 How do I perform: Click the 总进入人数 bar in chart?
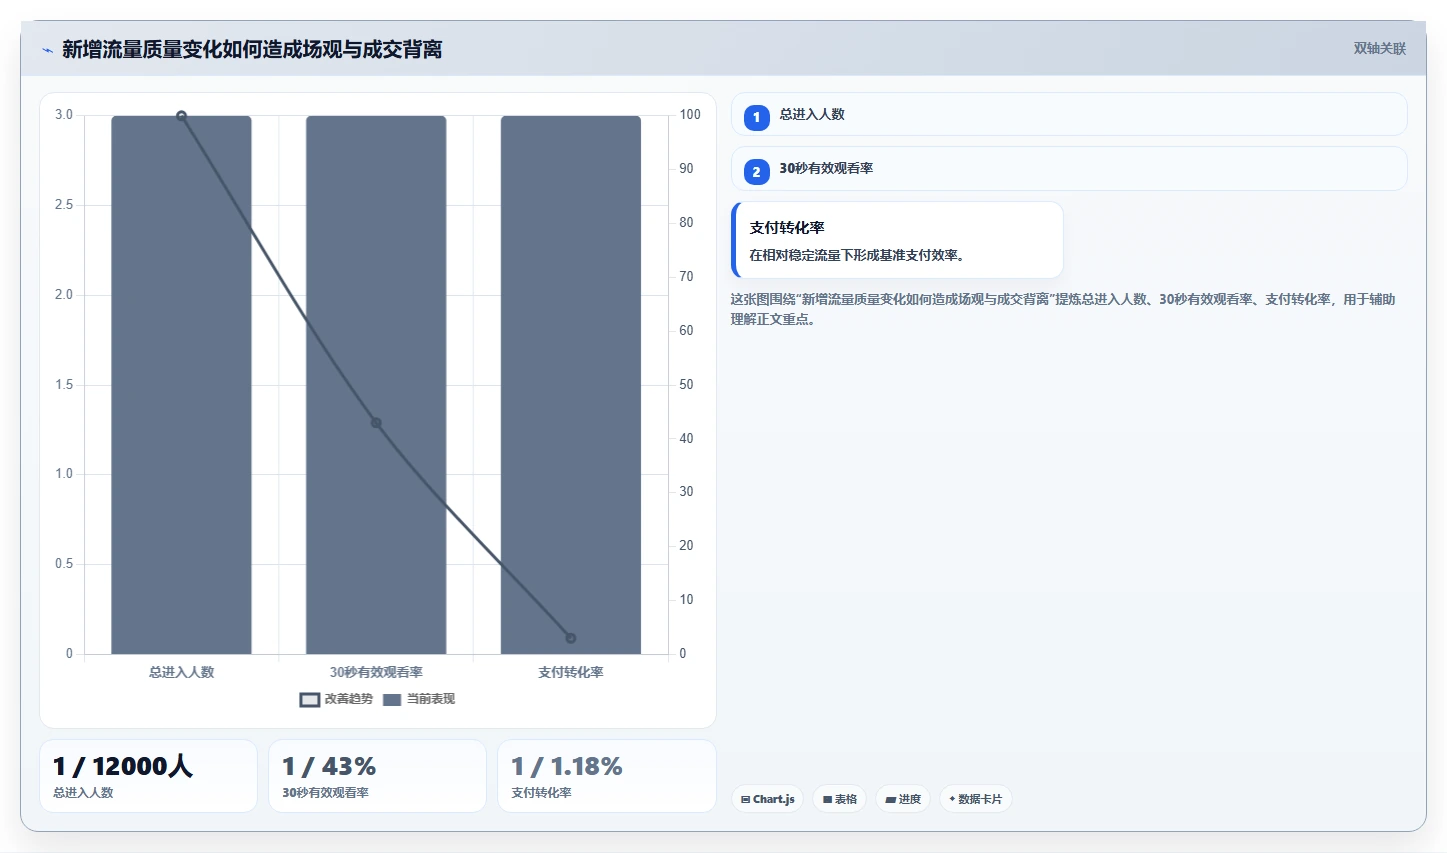[x=181, y=385]
